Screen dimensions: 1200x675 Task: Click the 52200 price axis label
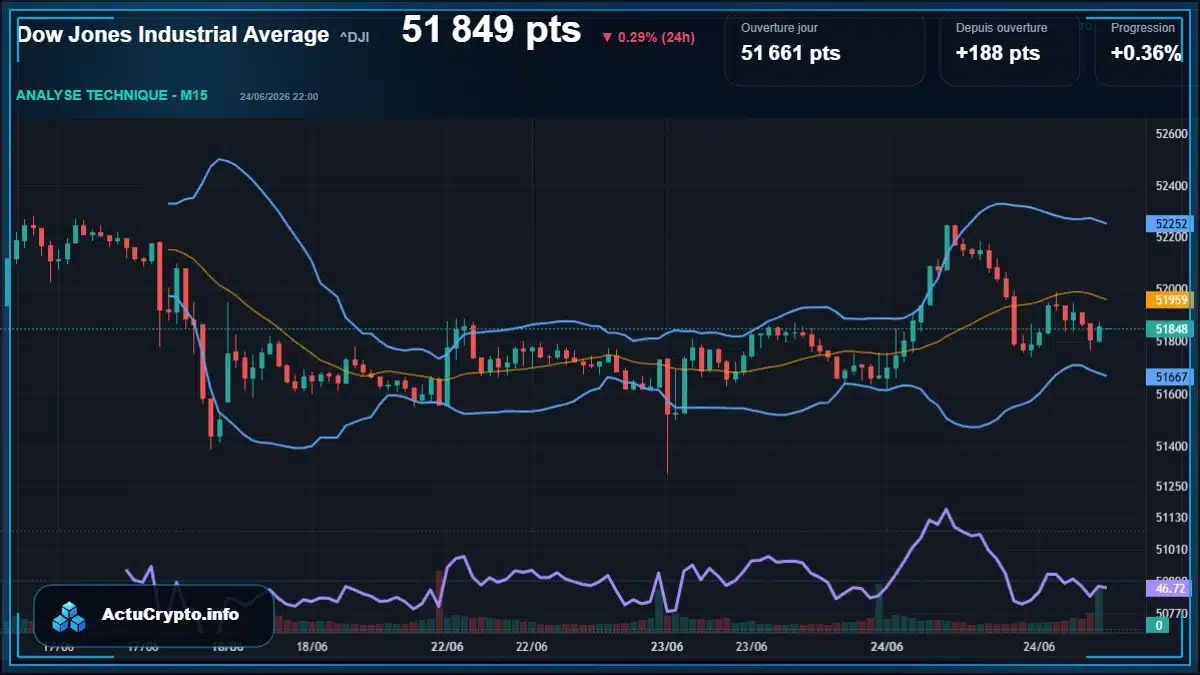coord(1170,238)
